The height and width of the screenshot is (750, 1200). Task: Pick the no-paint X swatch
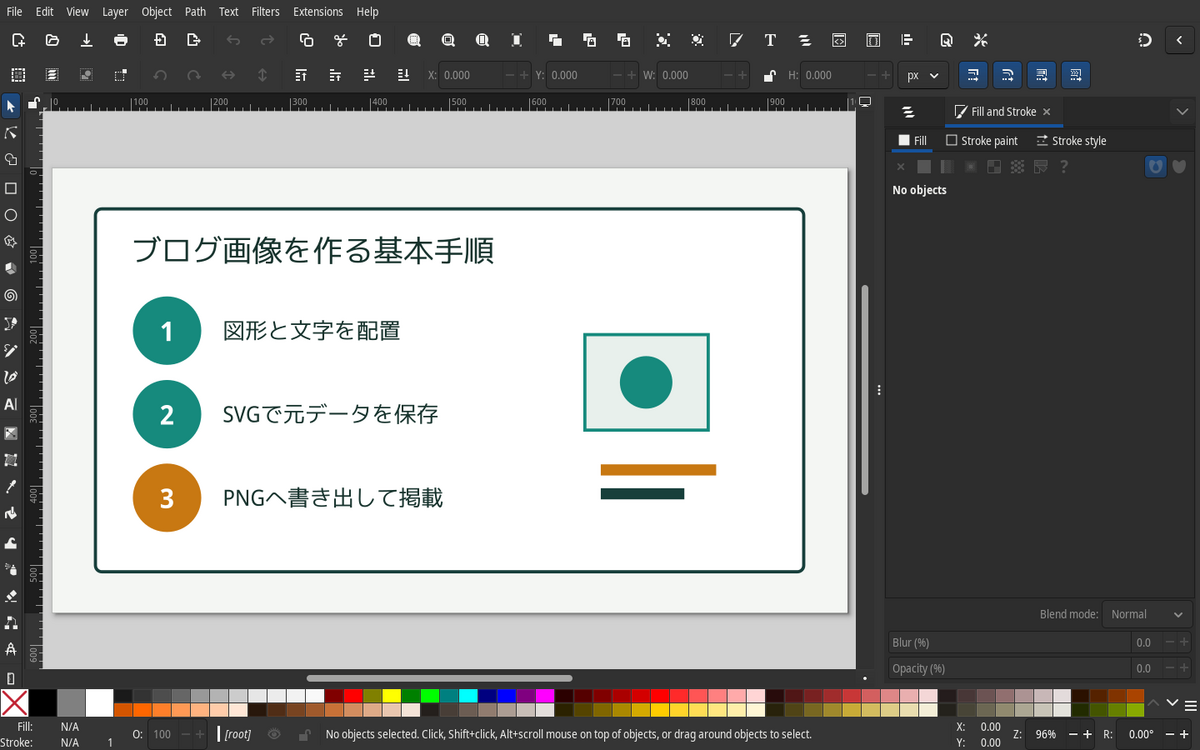point(14,703)
